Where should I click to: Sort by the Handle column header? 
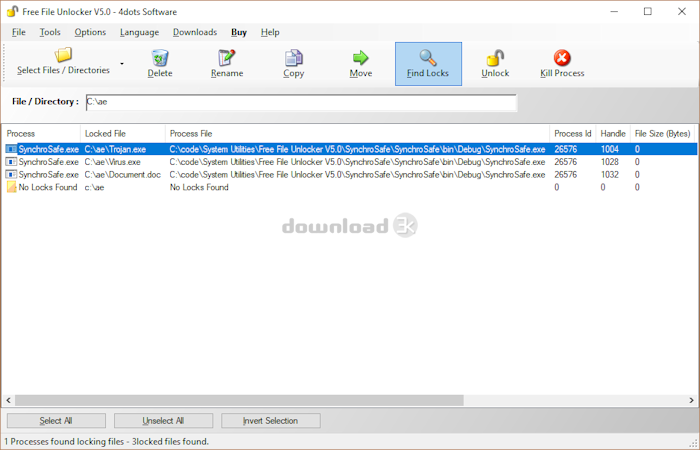point(613,133)
